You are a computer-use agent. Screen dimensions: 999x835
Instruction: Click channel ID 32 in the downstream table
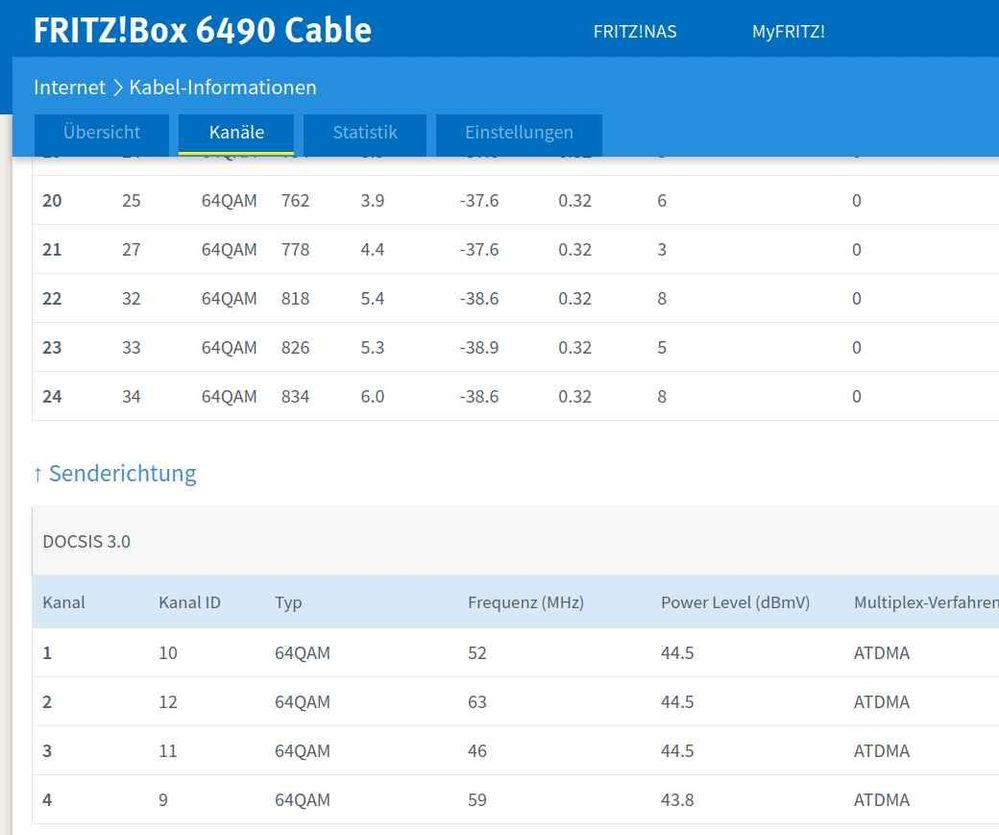[x=131, y=299]
